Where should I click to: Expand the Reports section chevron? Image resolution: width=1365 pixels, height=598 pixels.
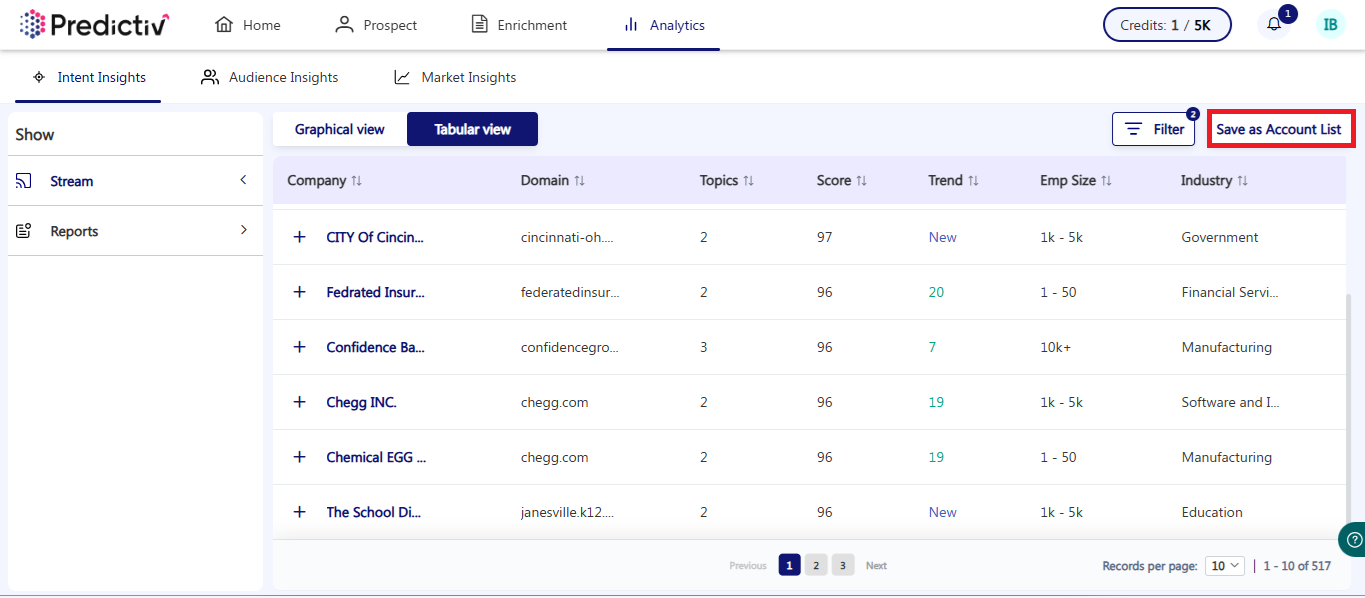click(x=243, y=230)
